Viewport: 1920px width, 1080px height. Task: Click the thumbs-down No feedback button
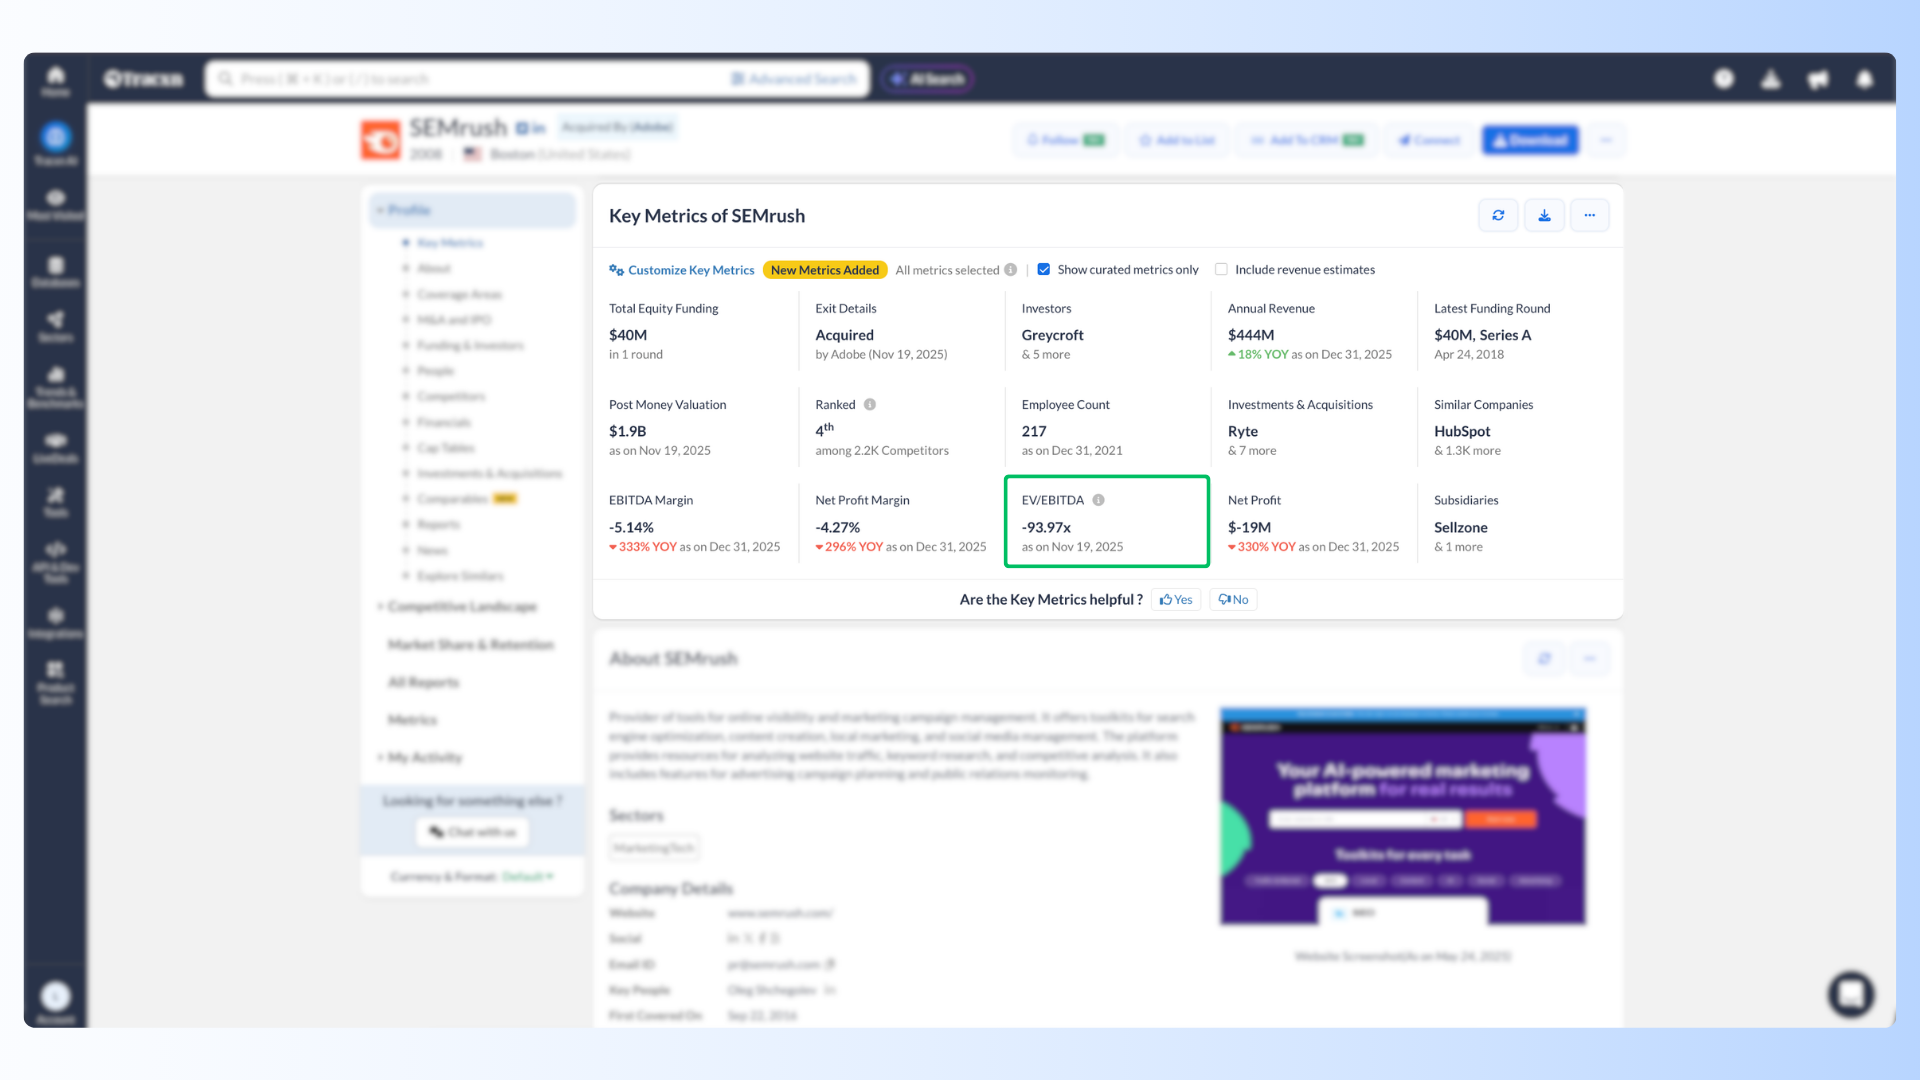pos(1233,600)
